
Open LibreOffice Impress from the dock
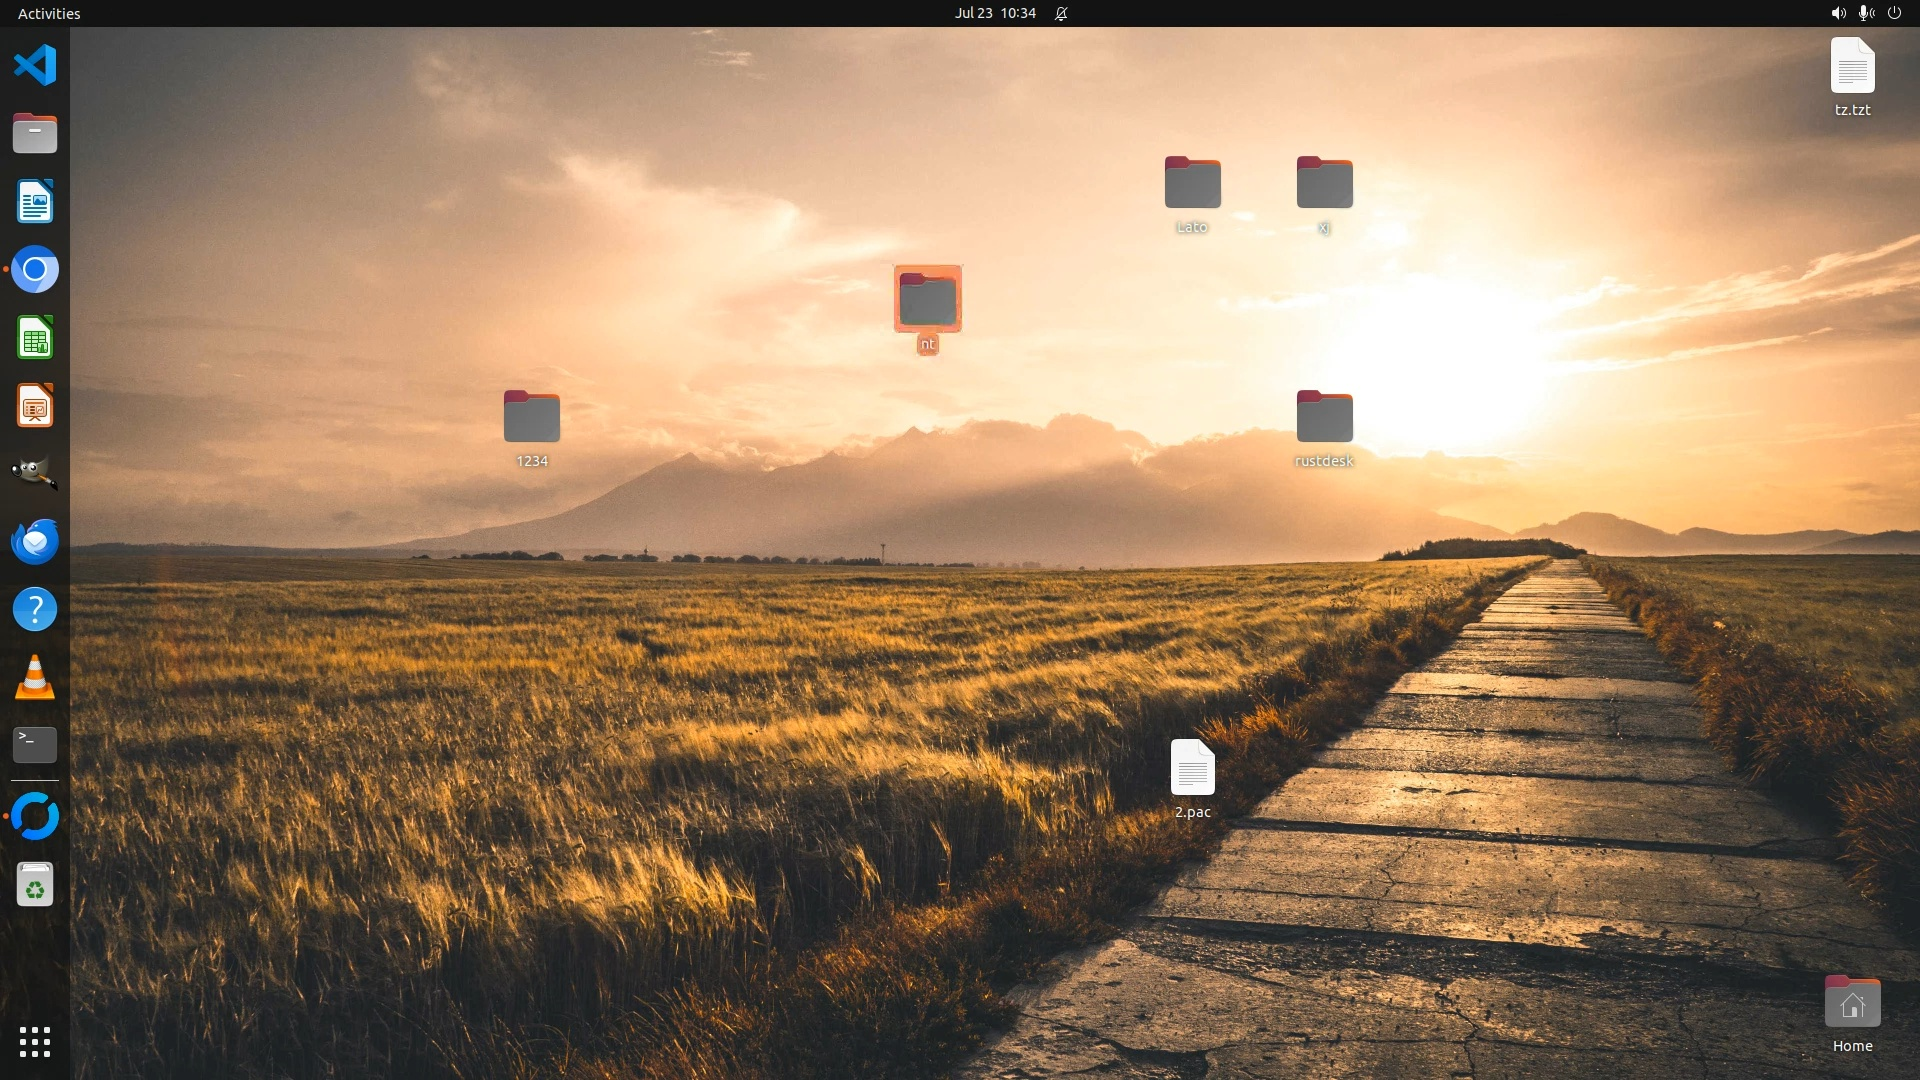coord(35,406)
